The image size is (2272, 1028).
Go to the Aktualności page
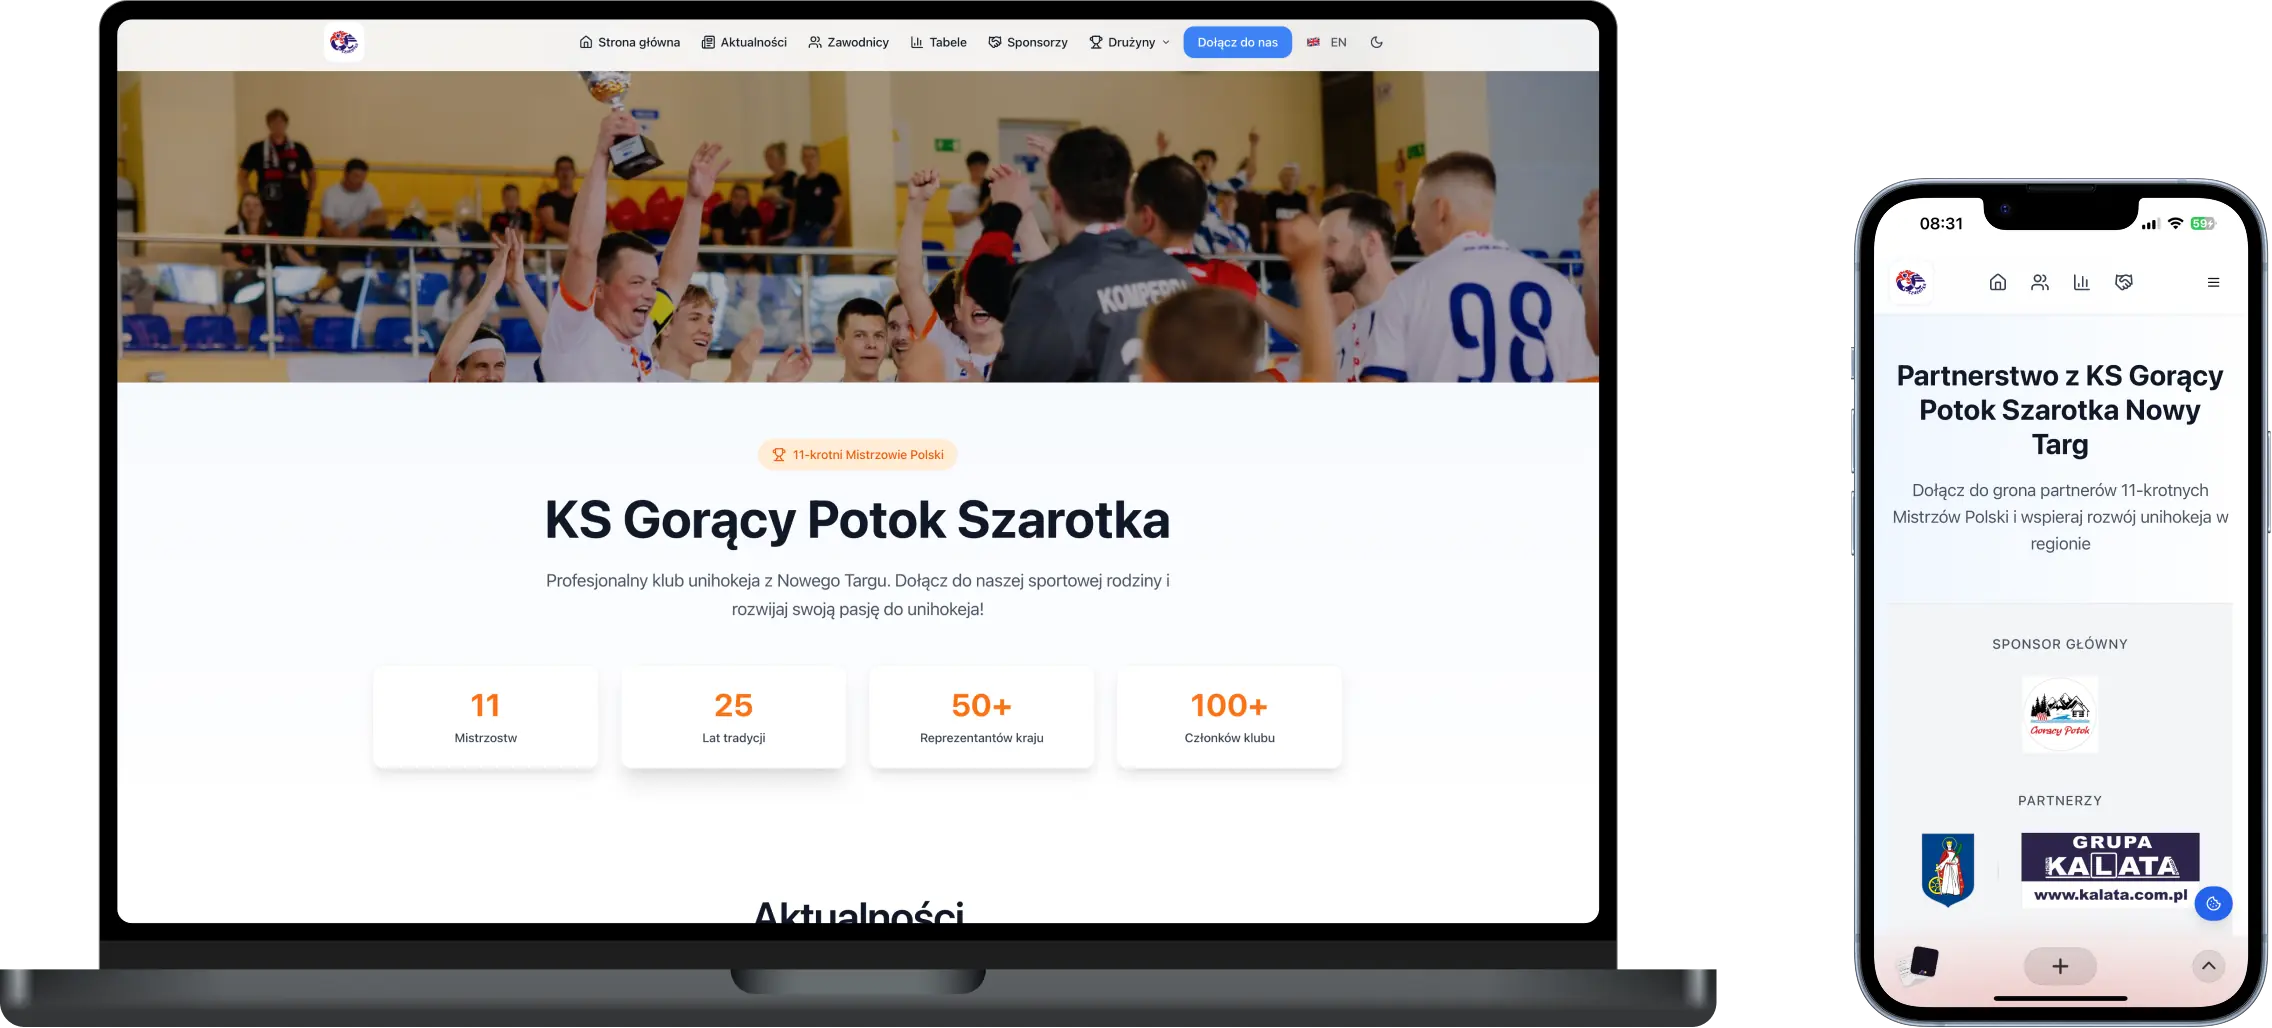[x=744, y=42]
